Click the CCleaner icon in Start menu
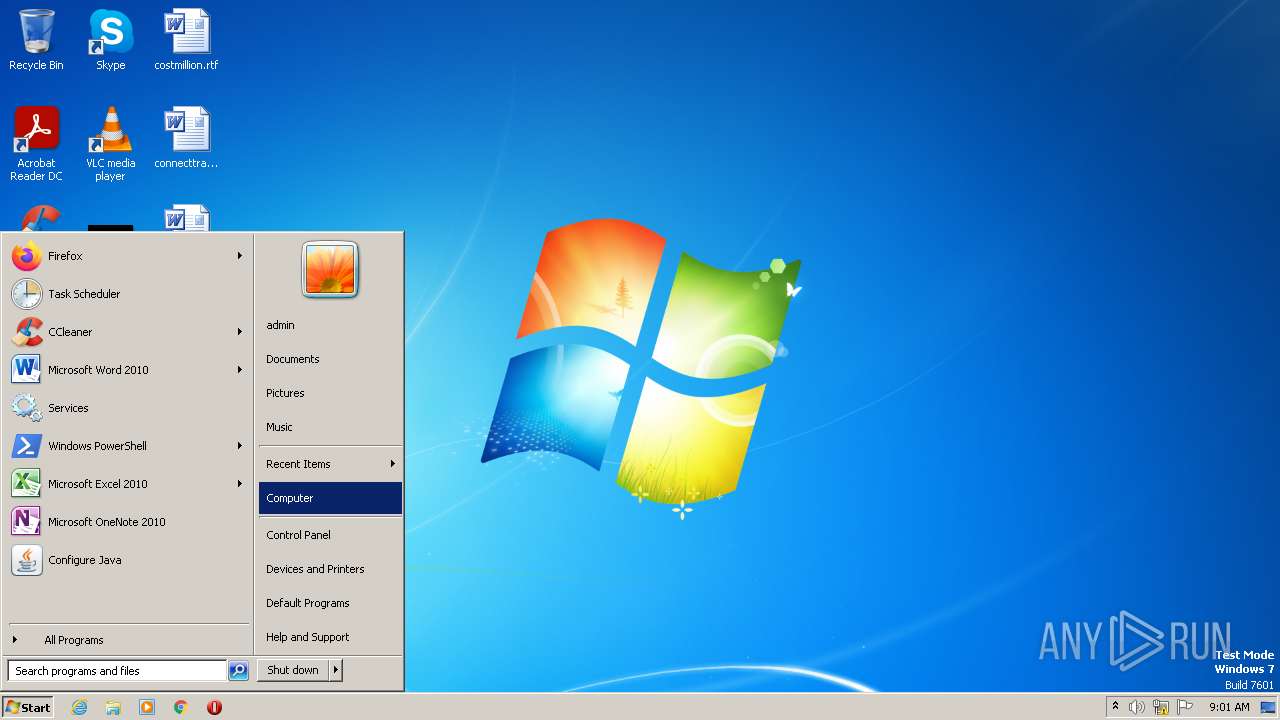 coord(27,332)
